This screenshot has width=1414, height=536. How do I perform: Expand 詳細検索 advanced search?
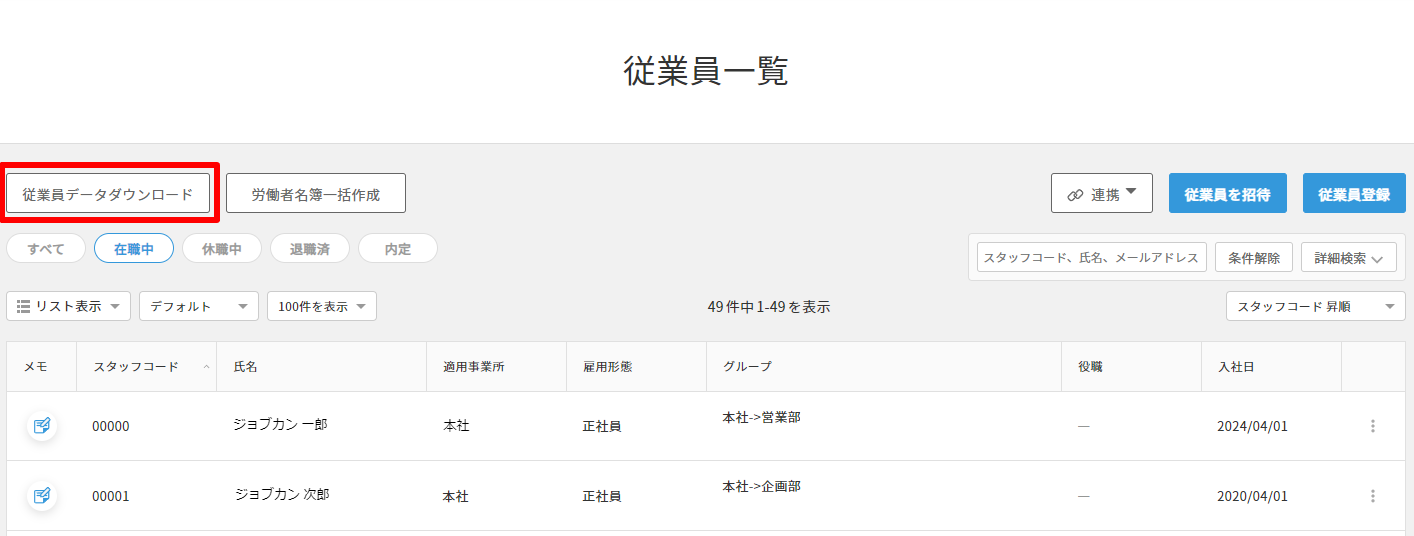[x=1348, y=258]
